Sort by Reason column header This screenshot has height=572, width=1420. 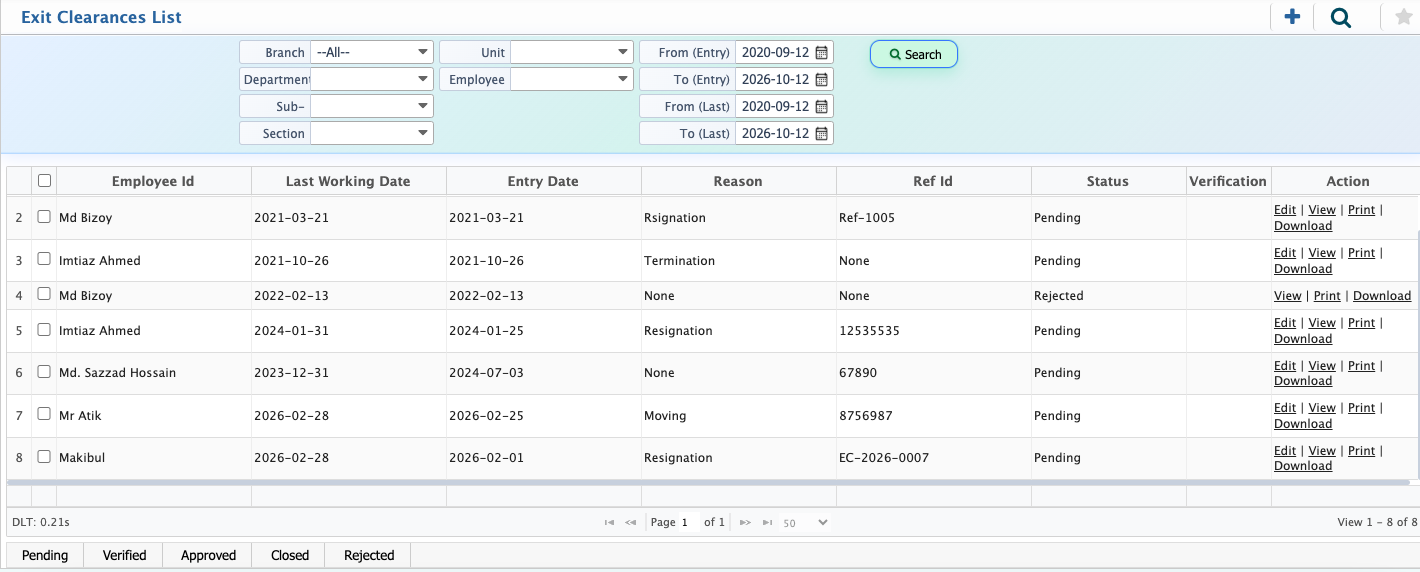(x=738, y=181)
